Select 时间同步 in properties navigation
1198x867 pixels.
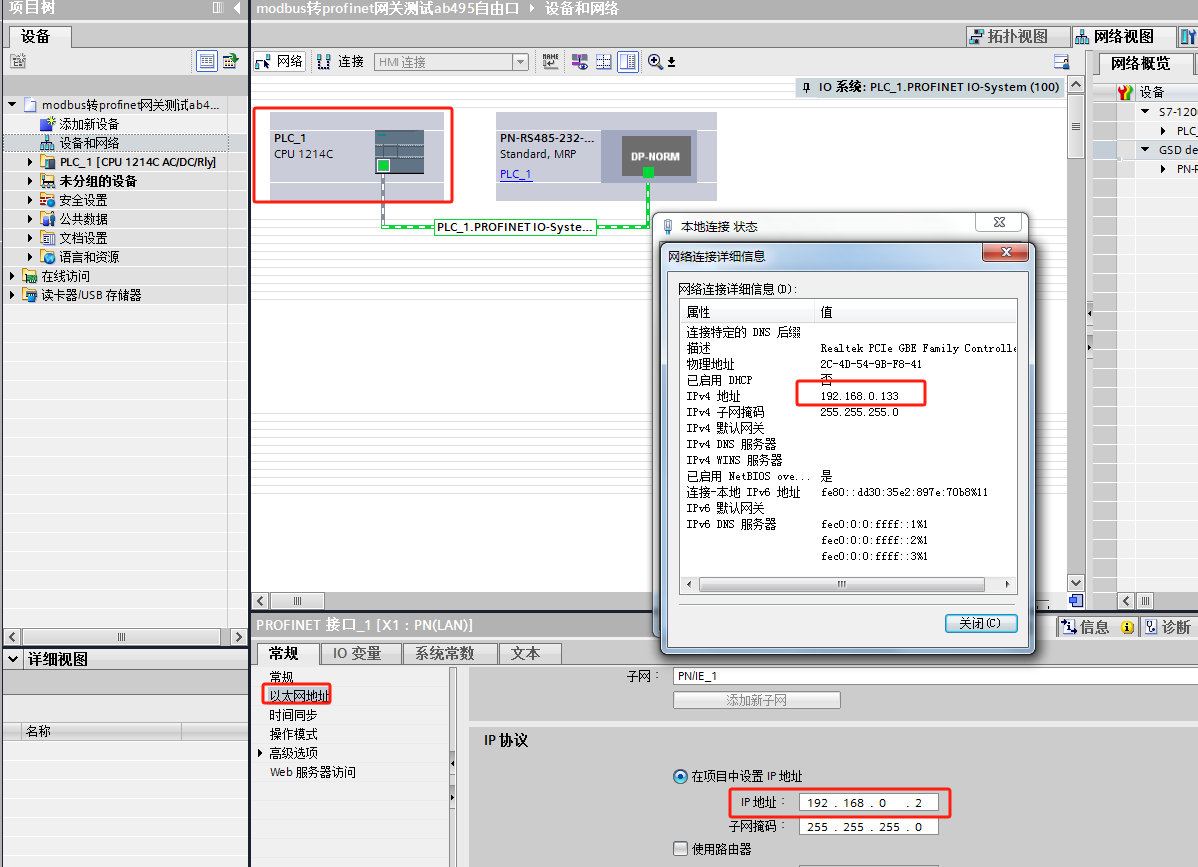[293, 715]
